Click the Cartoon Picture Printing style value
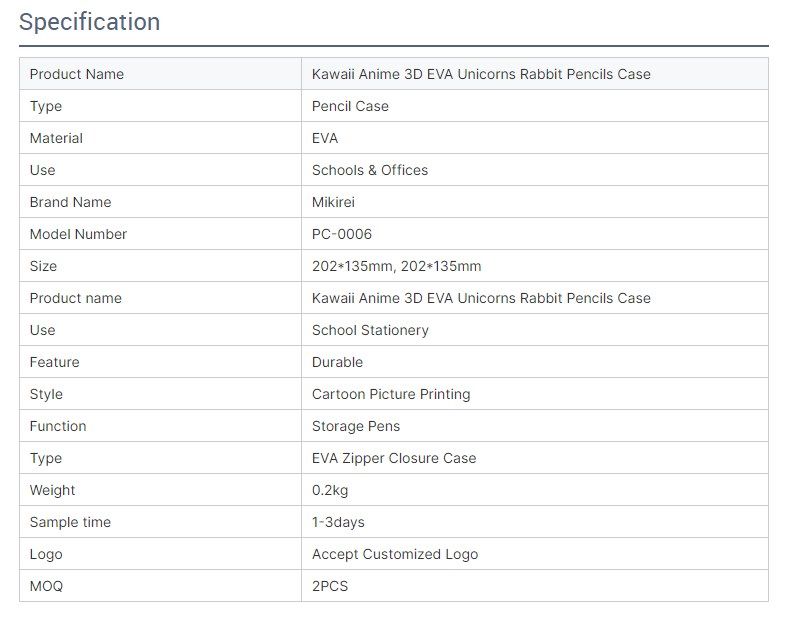This screenshot has width=791, height=619. tap(391, 394)
